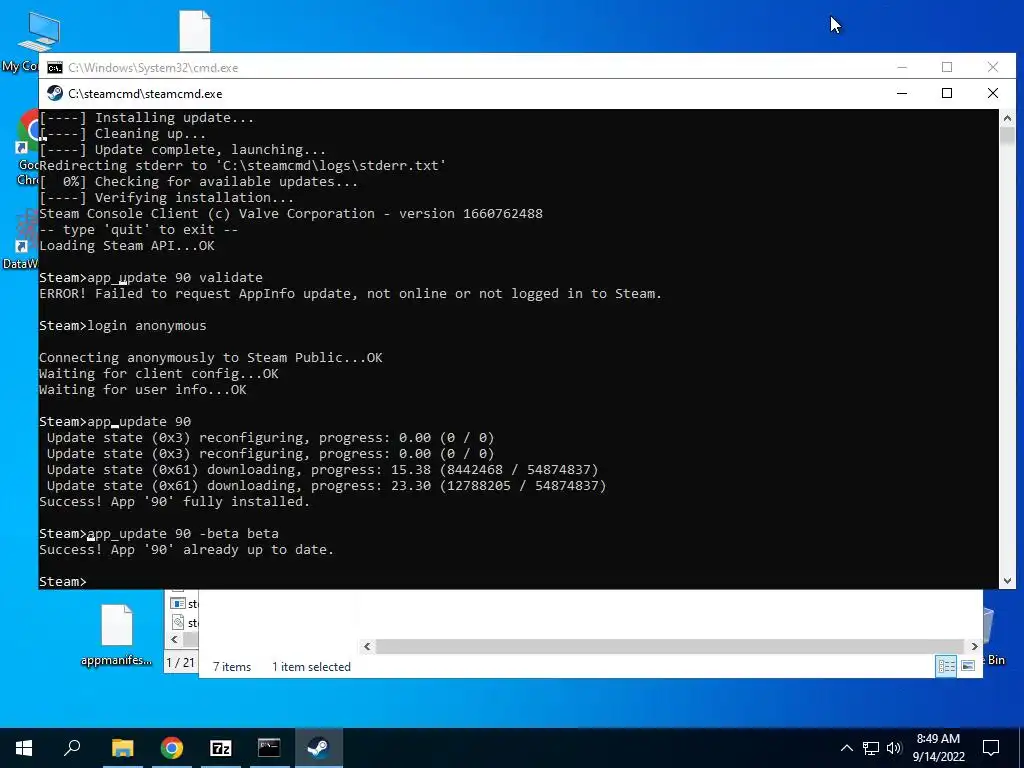Image resolution: width=1024 pixels, height=768 pixels.
Task: Close the background cmd.exe window
Action: (993, 67)
